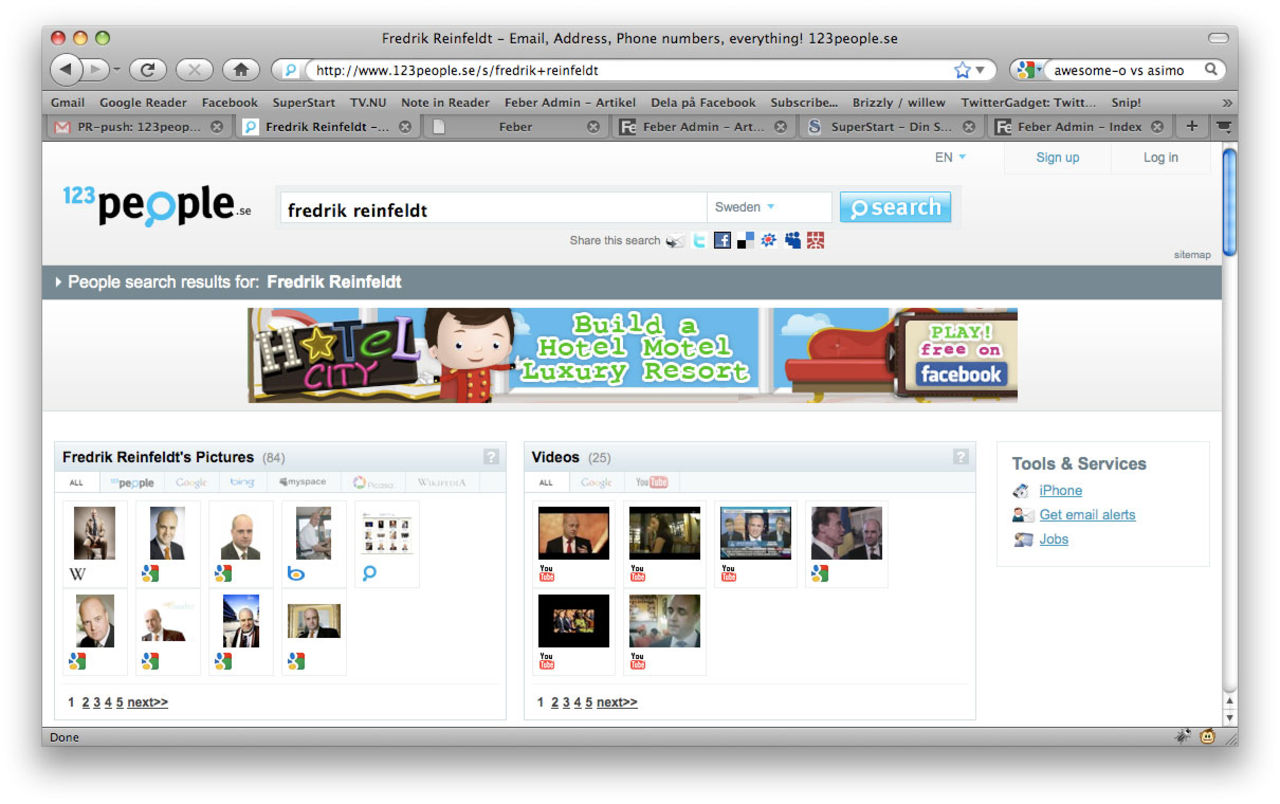This screenshot has width=1280, height=804.
Task: Bookmark this page with the star icon
Action: point(962,70)
